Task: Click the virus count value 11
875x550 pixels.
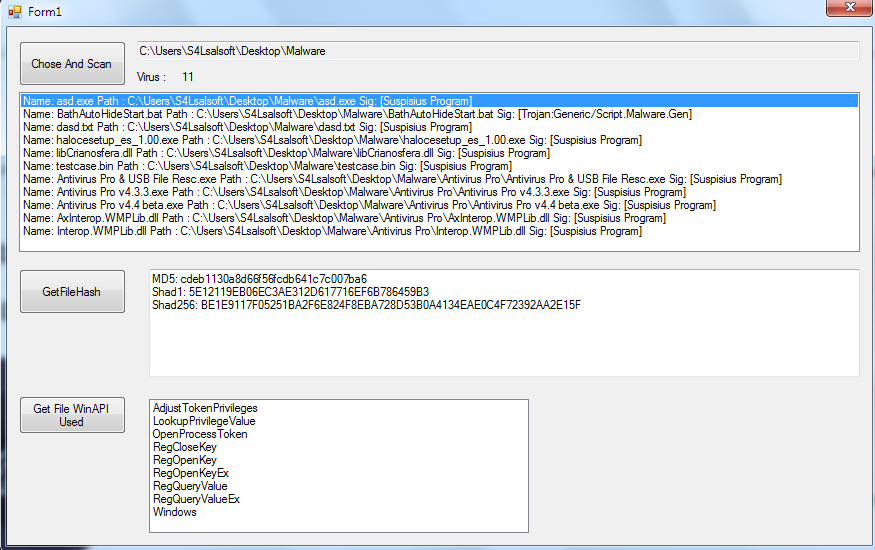Action: 188,77
